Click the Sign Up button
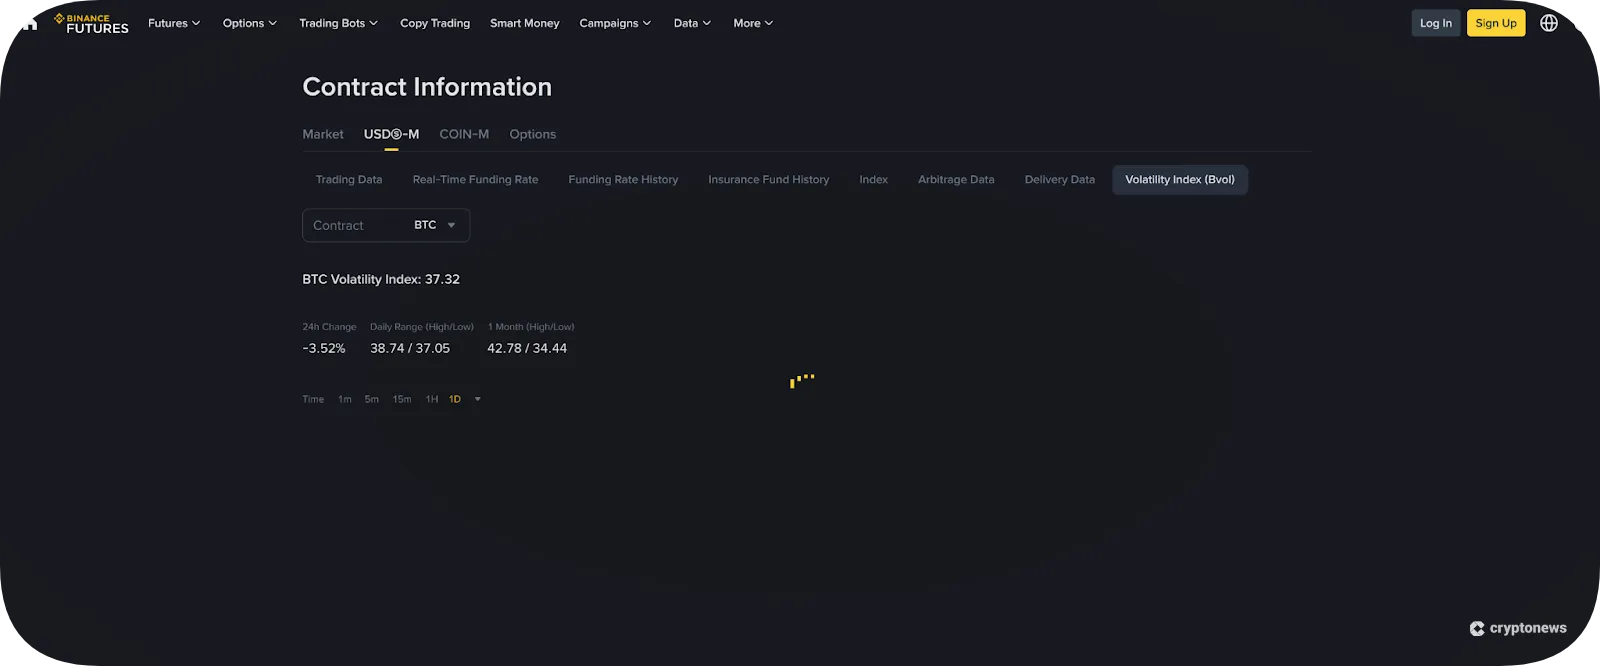 point(1496,23)
